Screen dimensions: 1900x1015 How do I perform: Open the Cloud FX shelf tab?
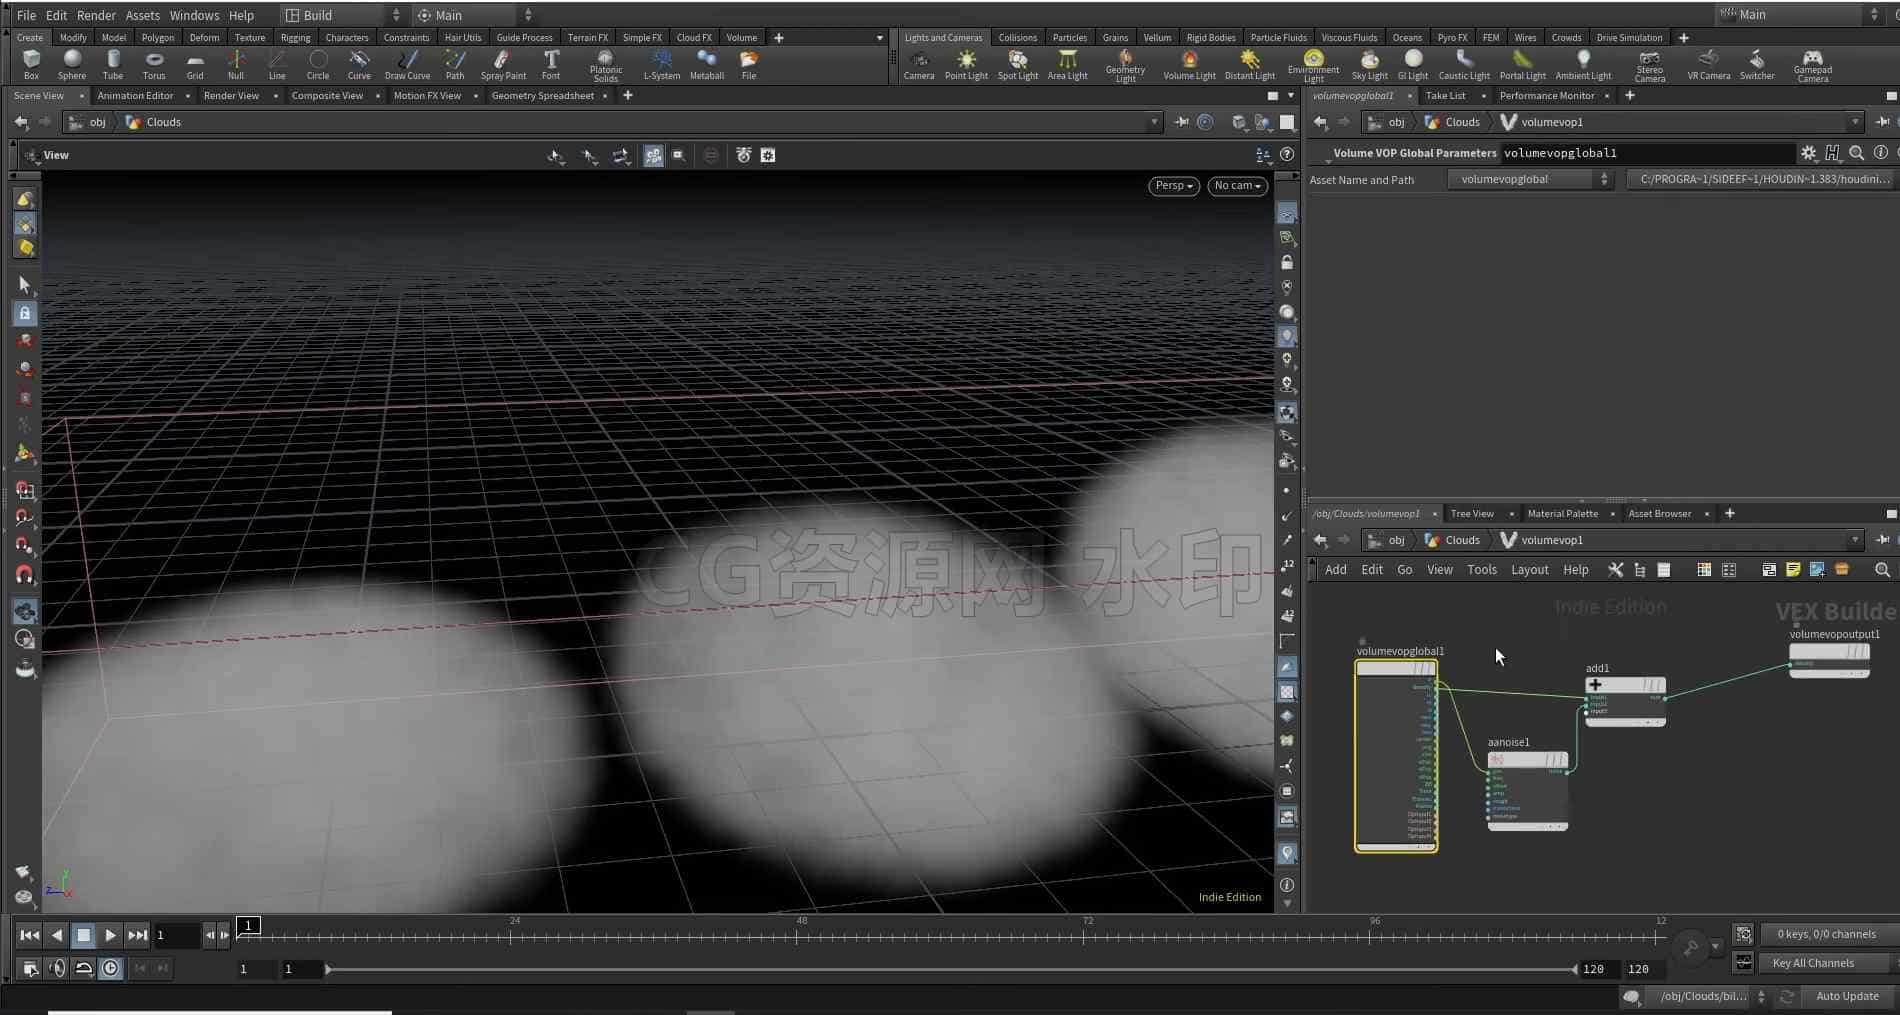tap(694, 38)
